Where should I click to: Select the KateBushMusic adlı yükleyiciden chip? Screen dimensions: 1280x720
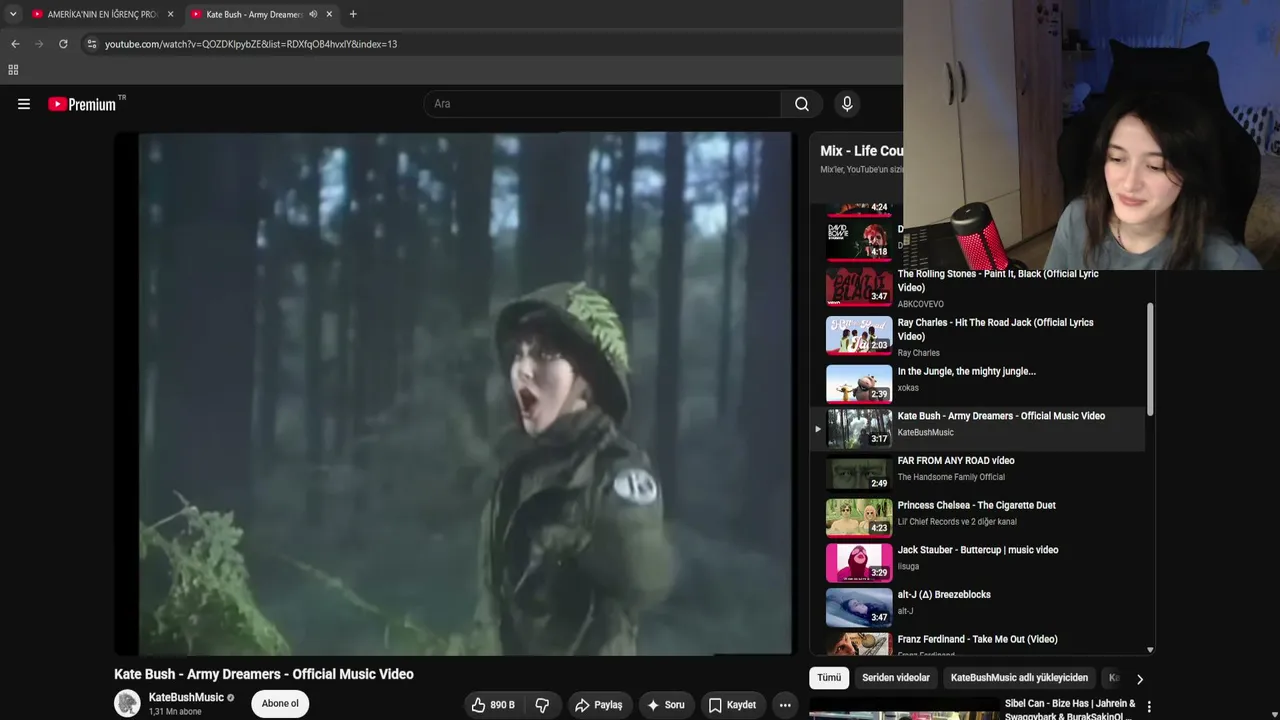1019,678
